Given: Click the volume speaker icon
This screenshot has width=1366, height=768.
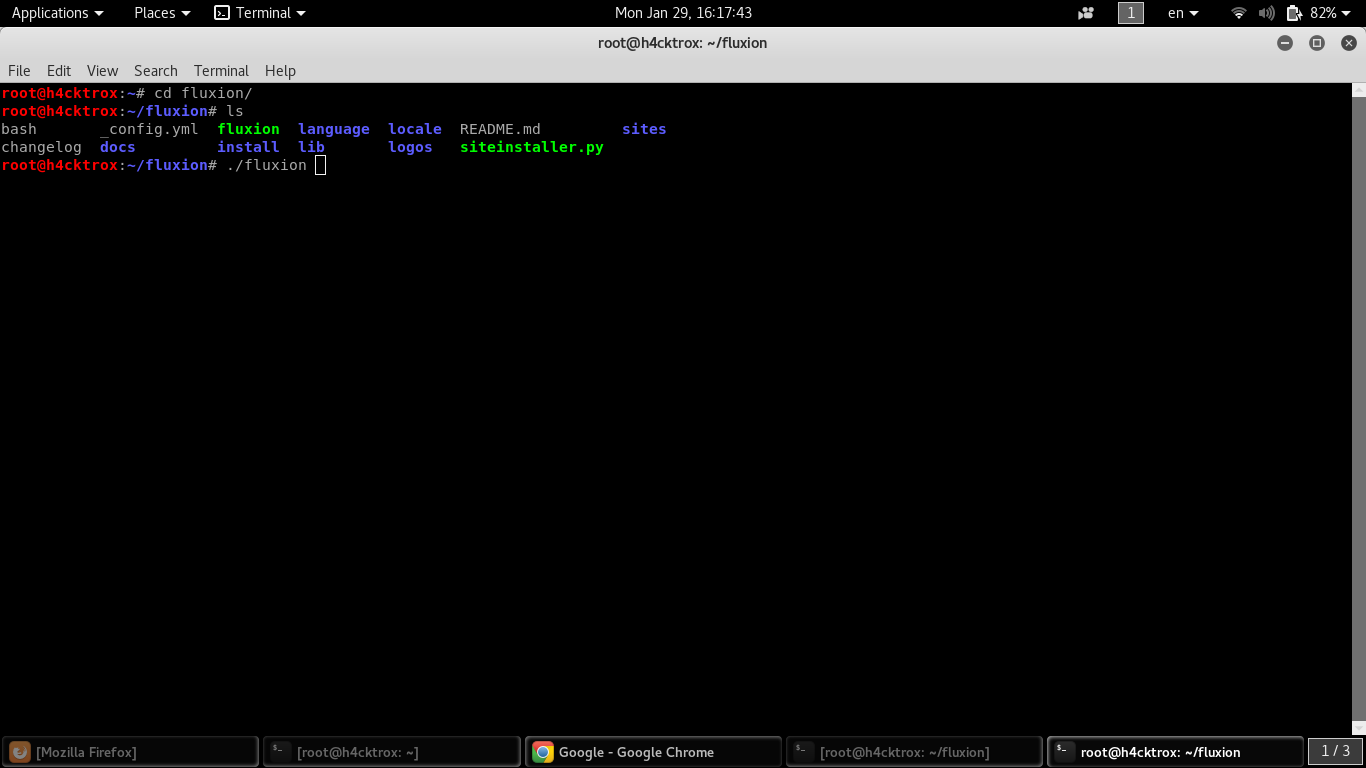Looking at the screenshot, I should click(1266, 13).
